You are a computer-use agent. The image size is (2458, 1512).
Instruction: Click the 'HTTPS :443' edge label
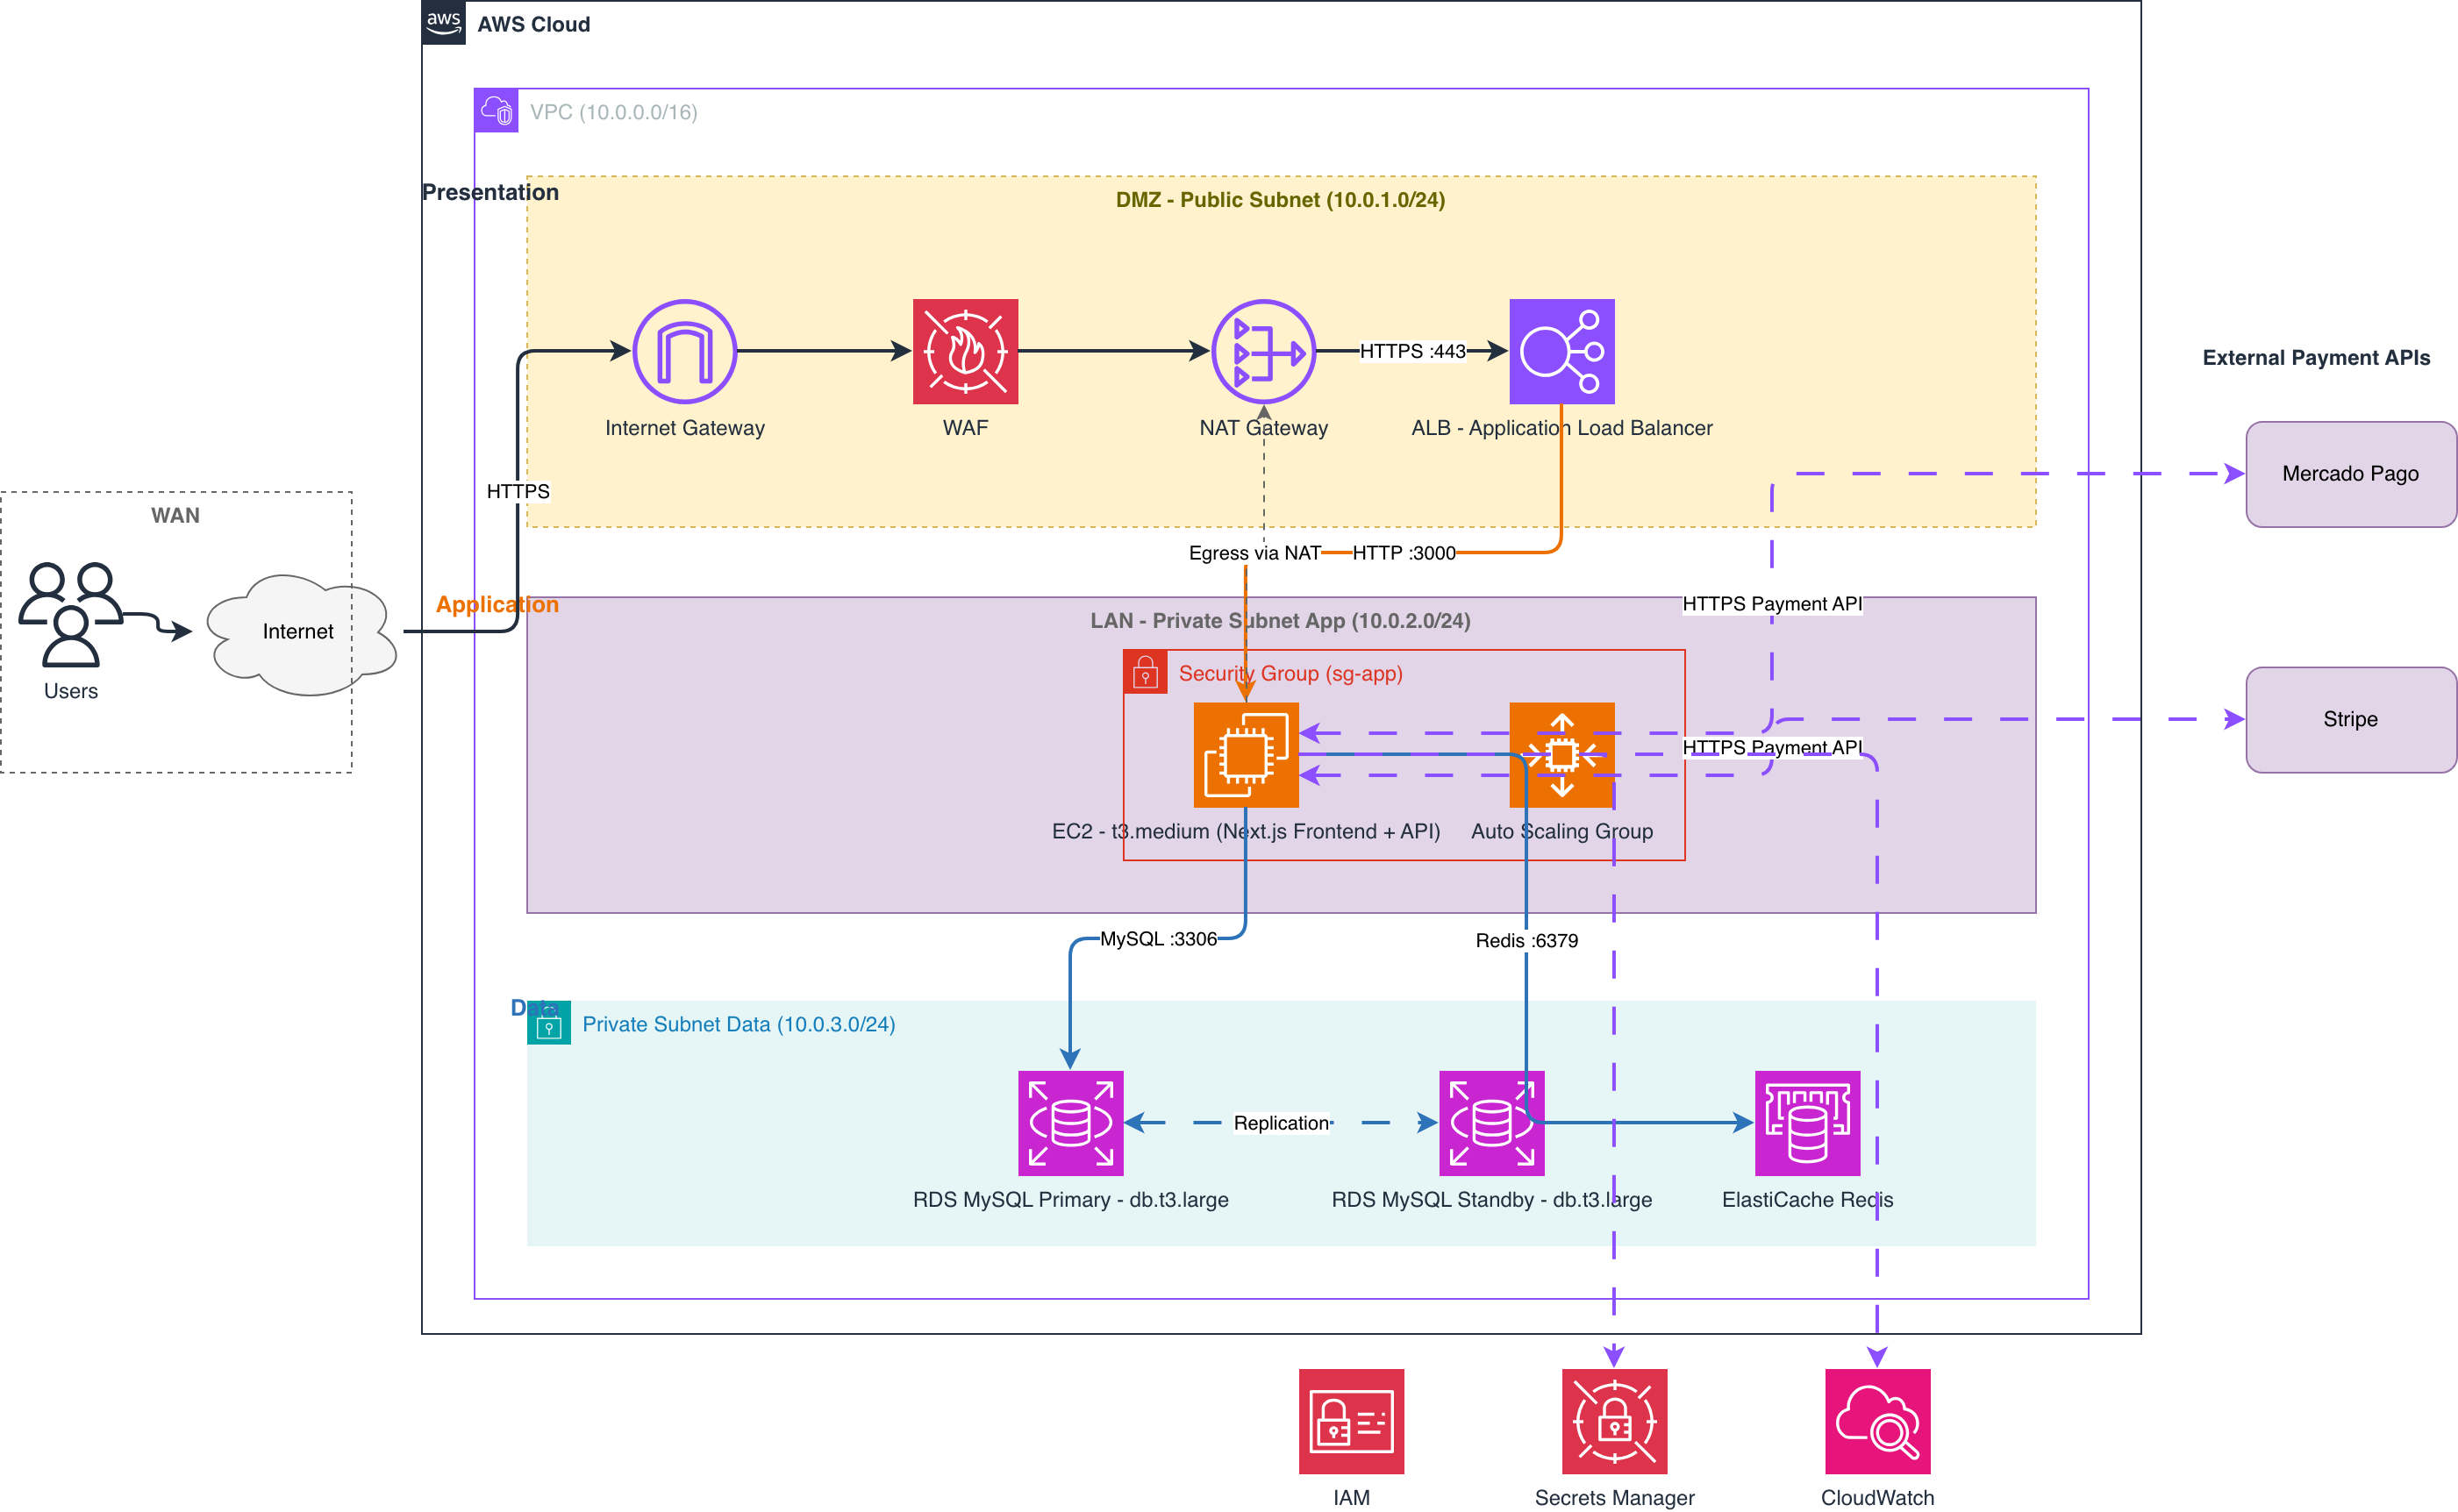point(1412,351)
